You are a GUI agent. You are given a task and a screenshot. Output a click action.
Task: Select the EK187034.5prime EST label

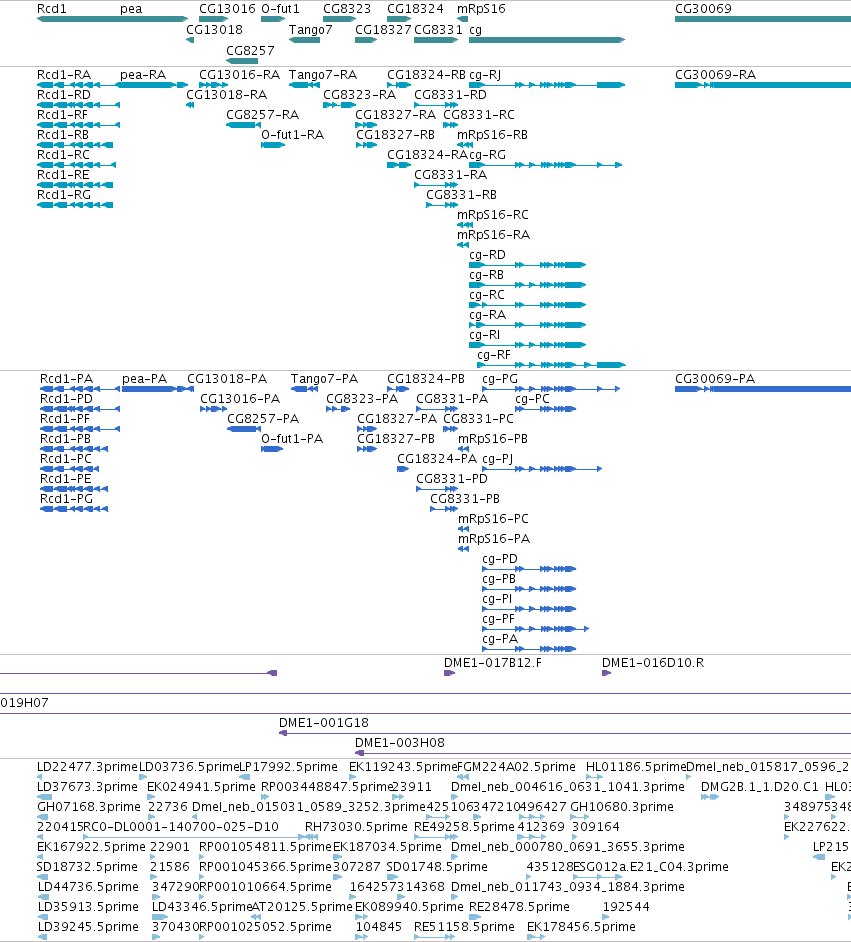click(387, 846)
